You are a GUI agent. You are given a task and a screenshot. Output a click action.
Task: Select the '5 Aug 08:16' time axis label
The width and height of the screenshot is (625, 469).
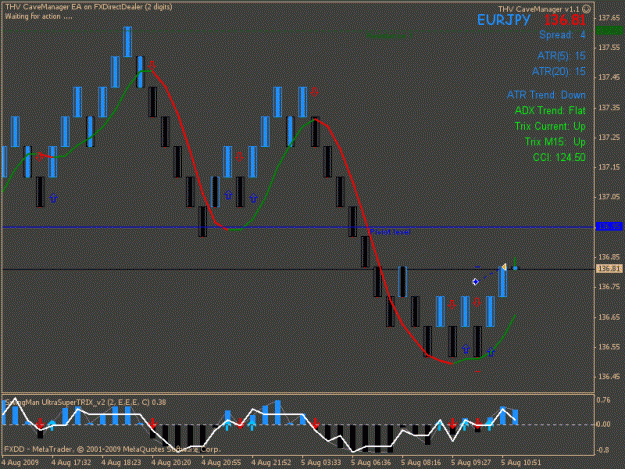pyautogui.click(x=421, y=463)
